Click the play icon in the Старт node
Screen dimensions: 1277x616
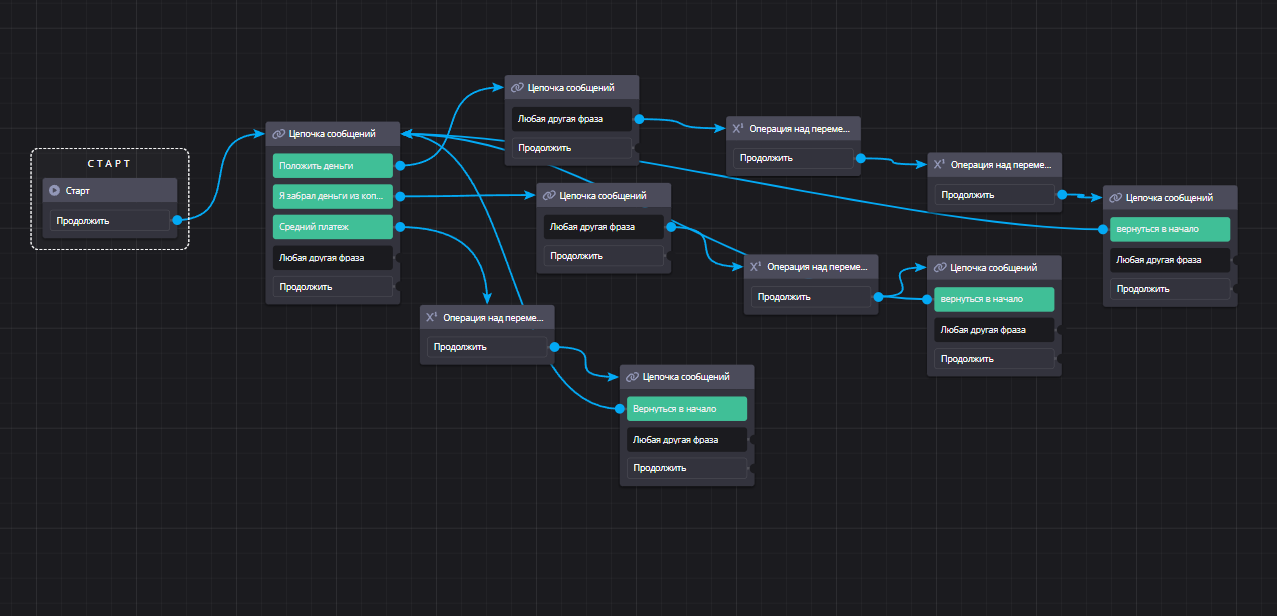point(55,190)
